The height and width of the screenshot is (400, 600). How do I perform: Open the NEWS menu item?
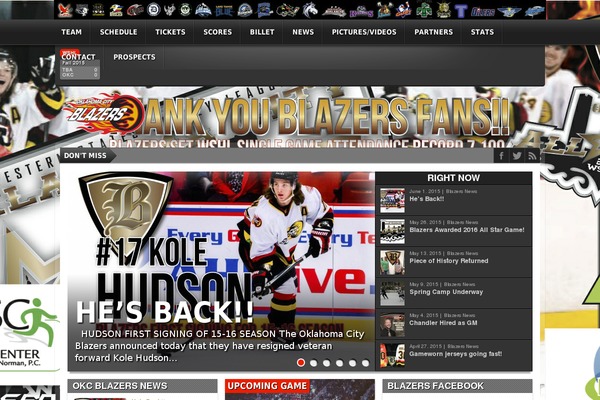coord(303,32)
